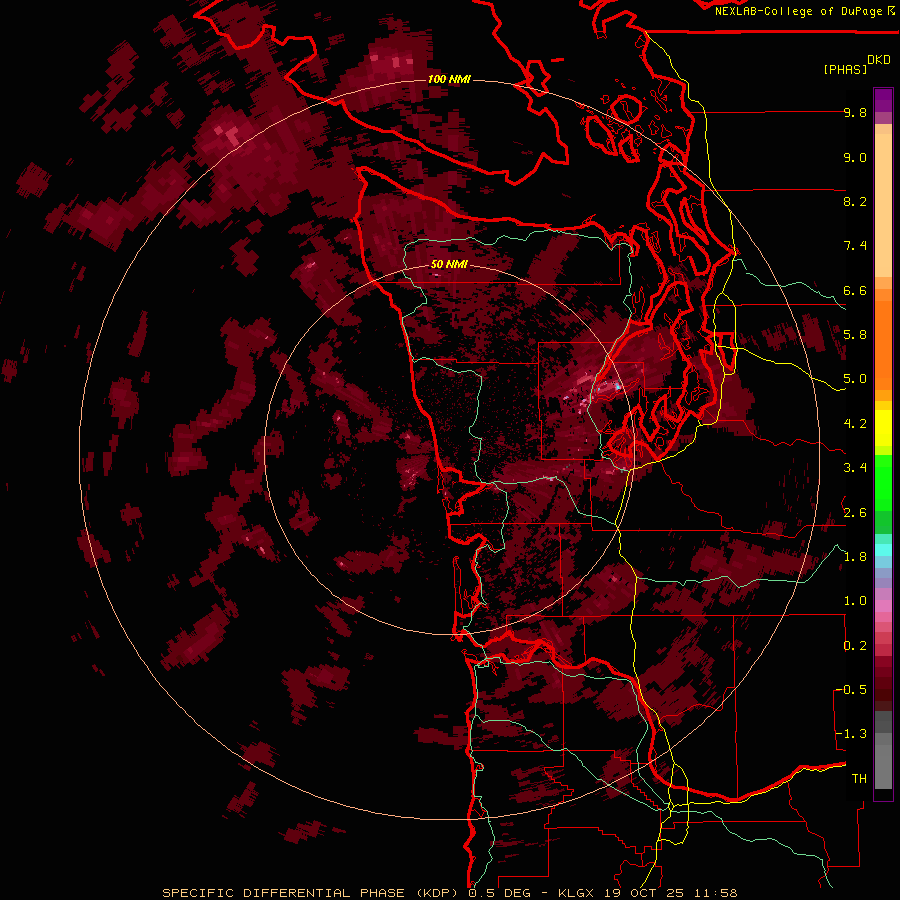900x900 pixels.
Task: Select the 5.8 value on the scale
Action: 855,335
